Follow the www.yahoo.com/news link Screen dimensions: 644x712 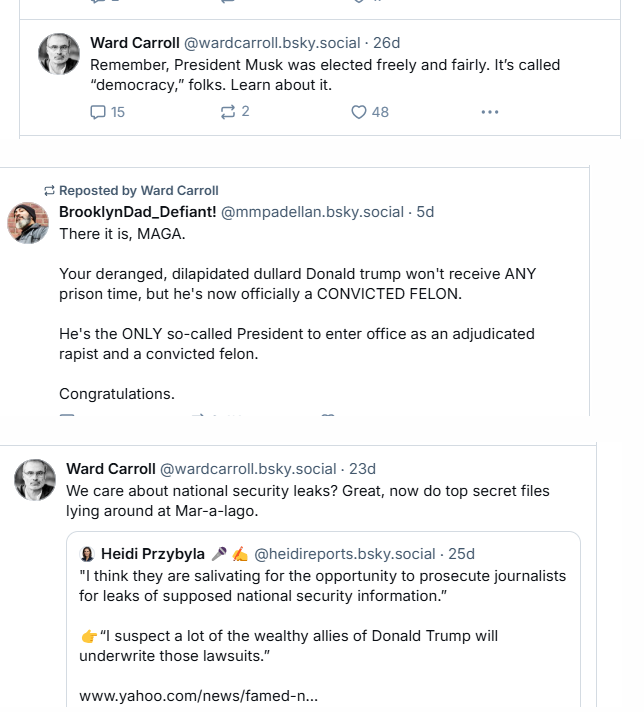pos(198,695)
